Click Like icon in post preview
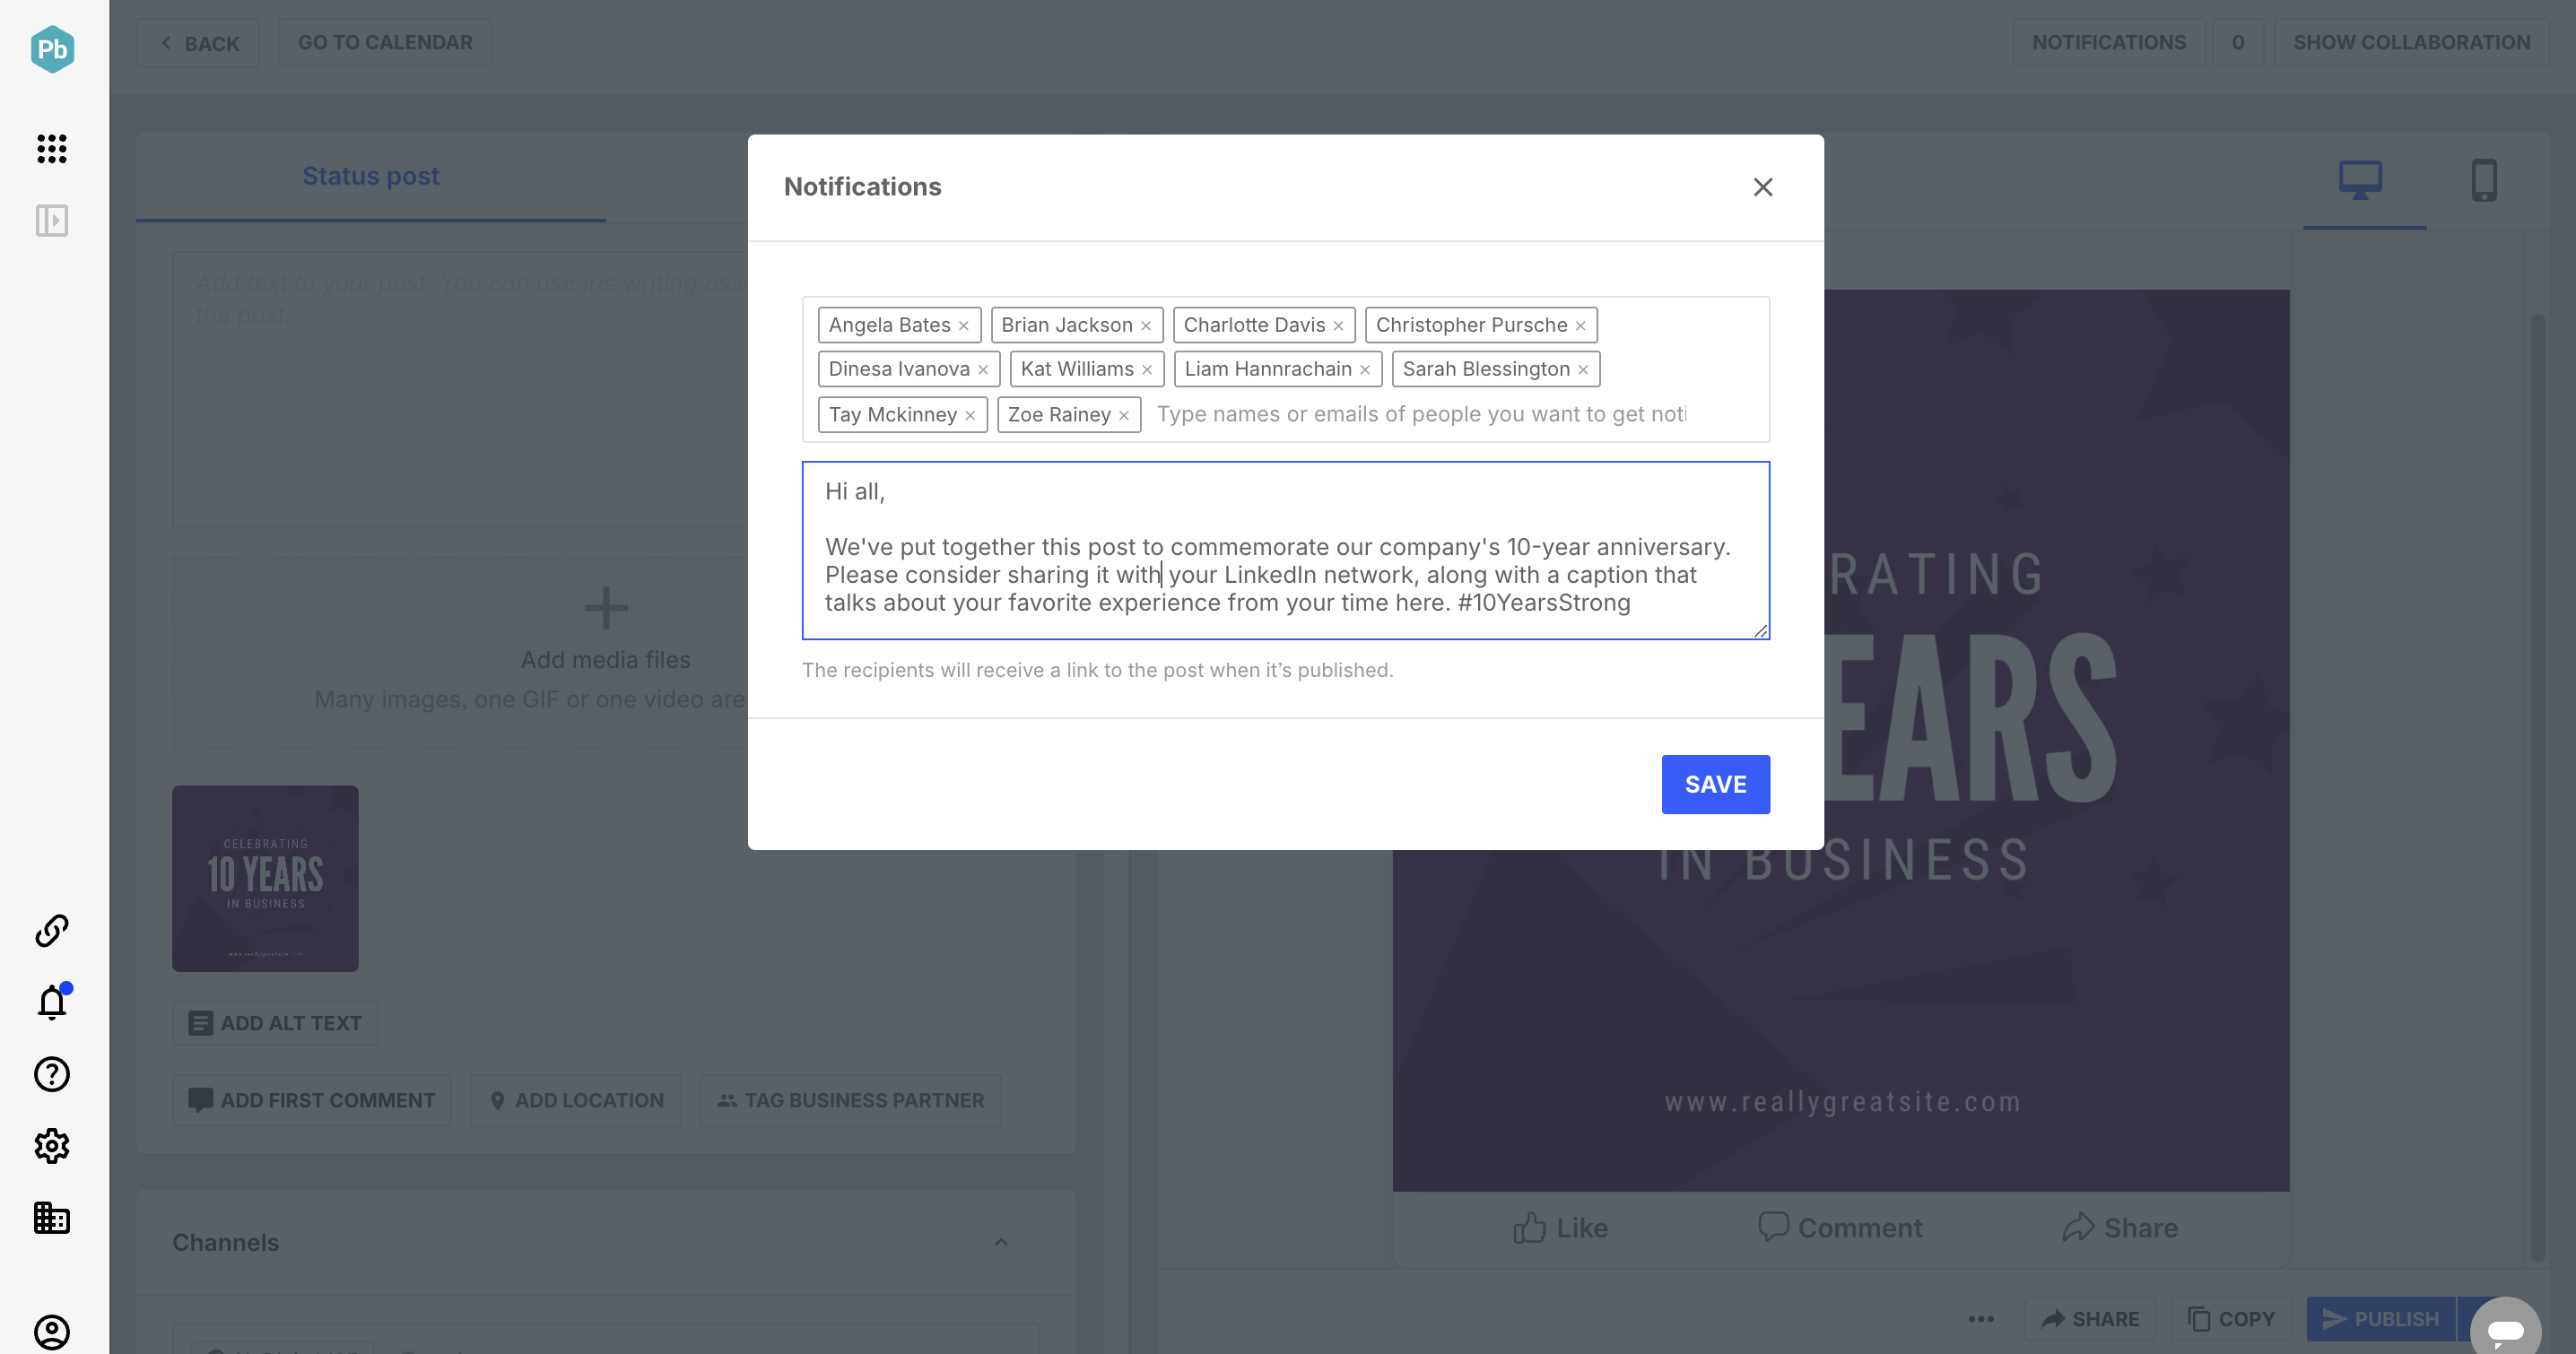Viewport: 2576px width, 1354px height. click(x=1529, y=1228)
